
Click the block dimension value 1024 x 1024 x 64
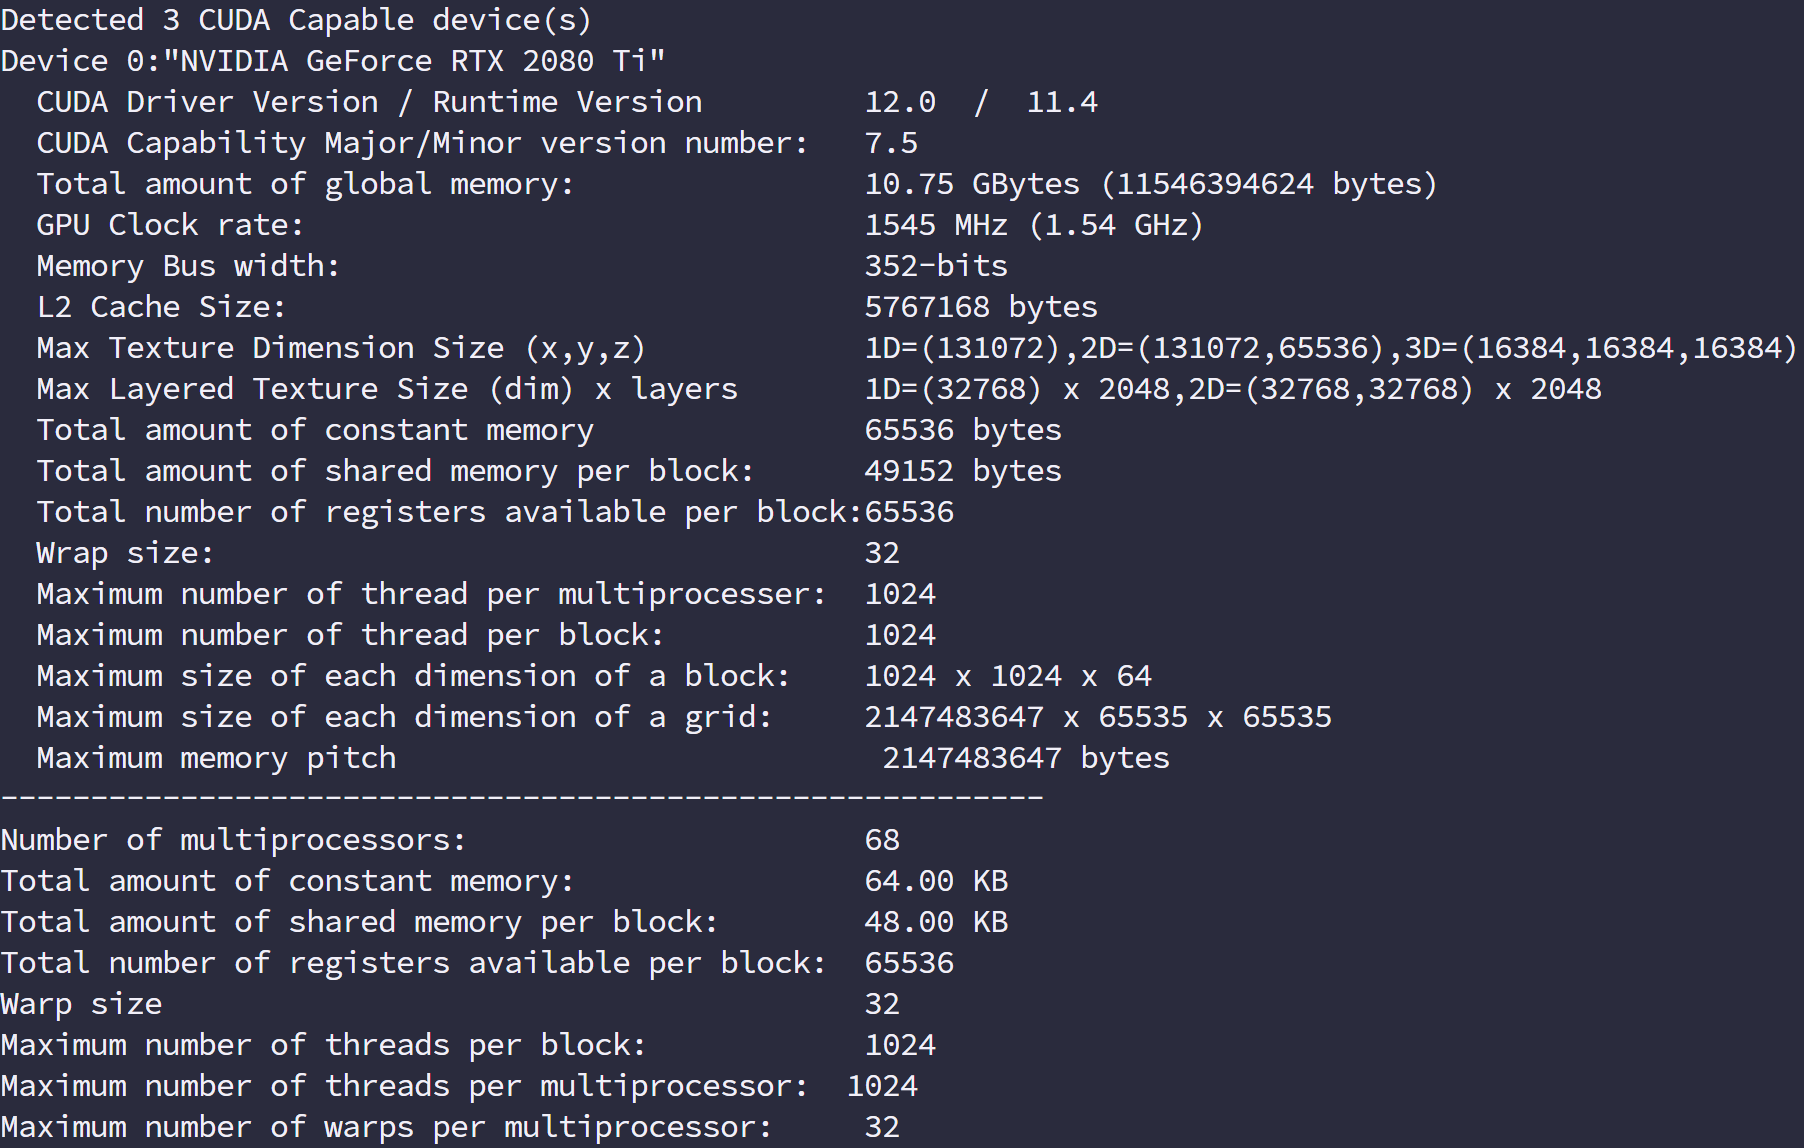coord(1008,676)
